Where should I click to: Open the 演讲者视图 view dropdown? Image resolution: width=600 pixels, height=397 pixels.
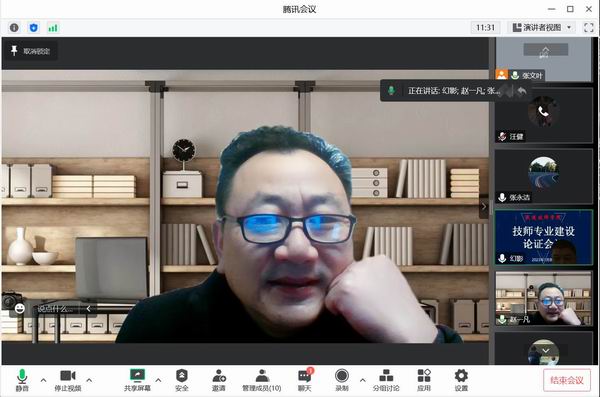(x=541, y=28)
